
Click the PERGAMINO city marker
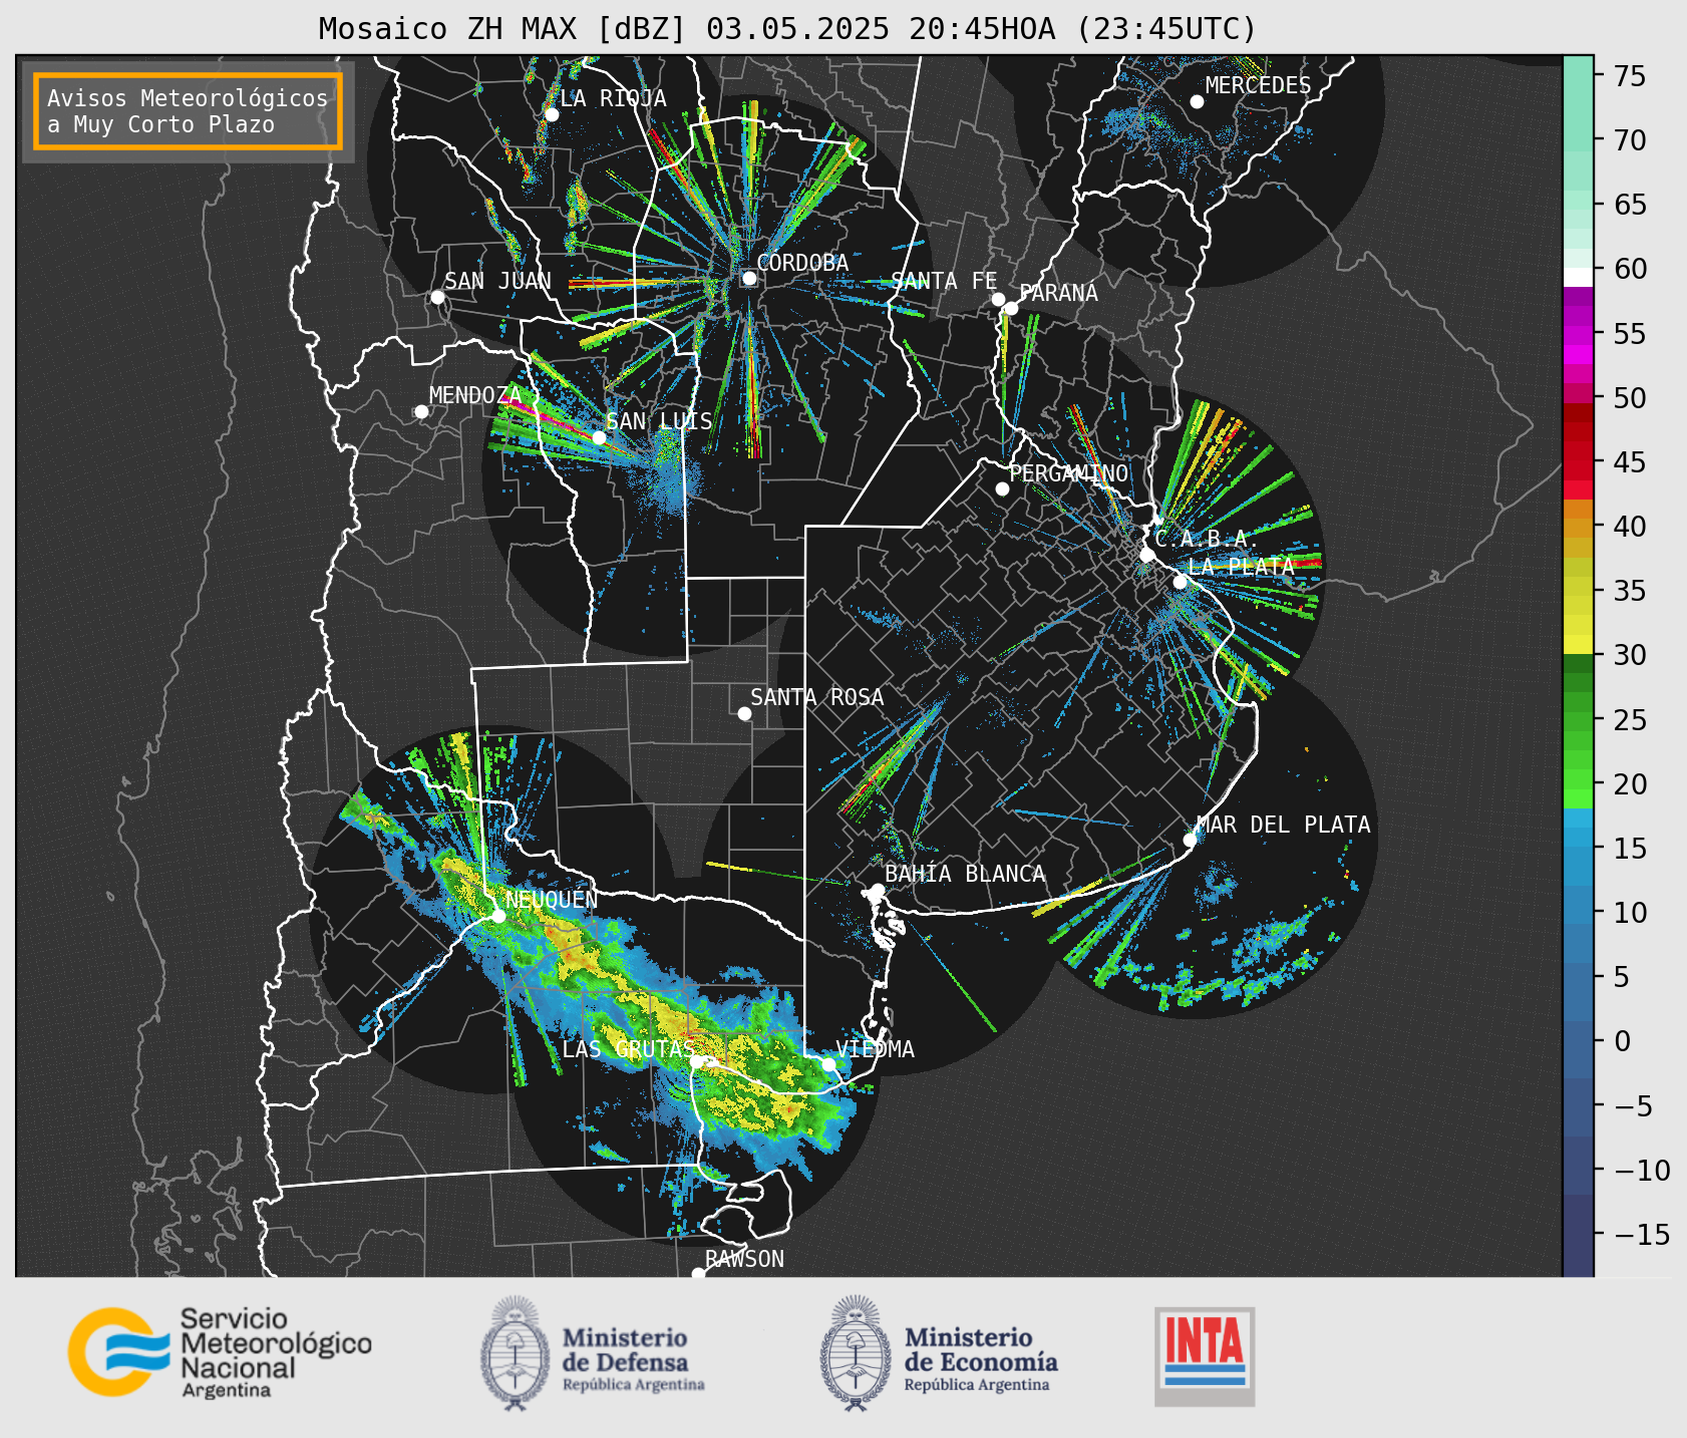click(1002, 489)
